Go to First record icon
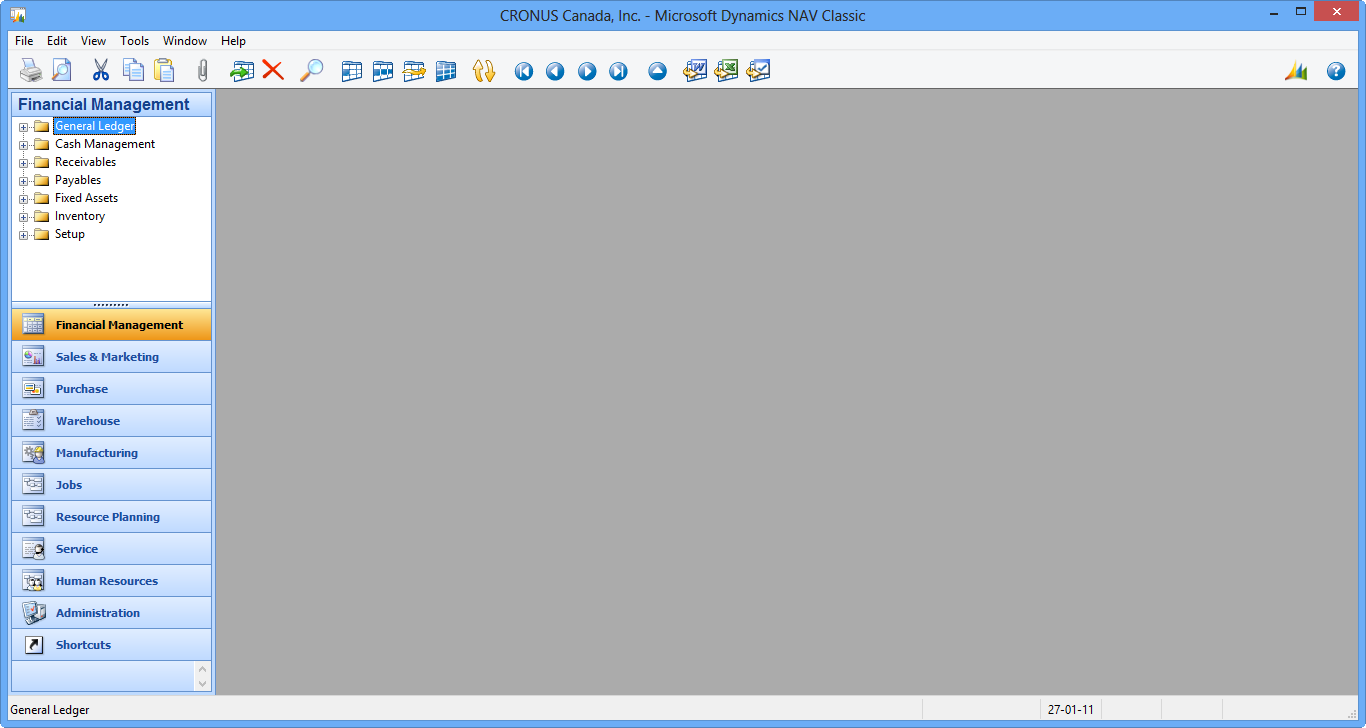 pyautogui.click(x=524, y=71)
